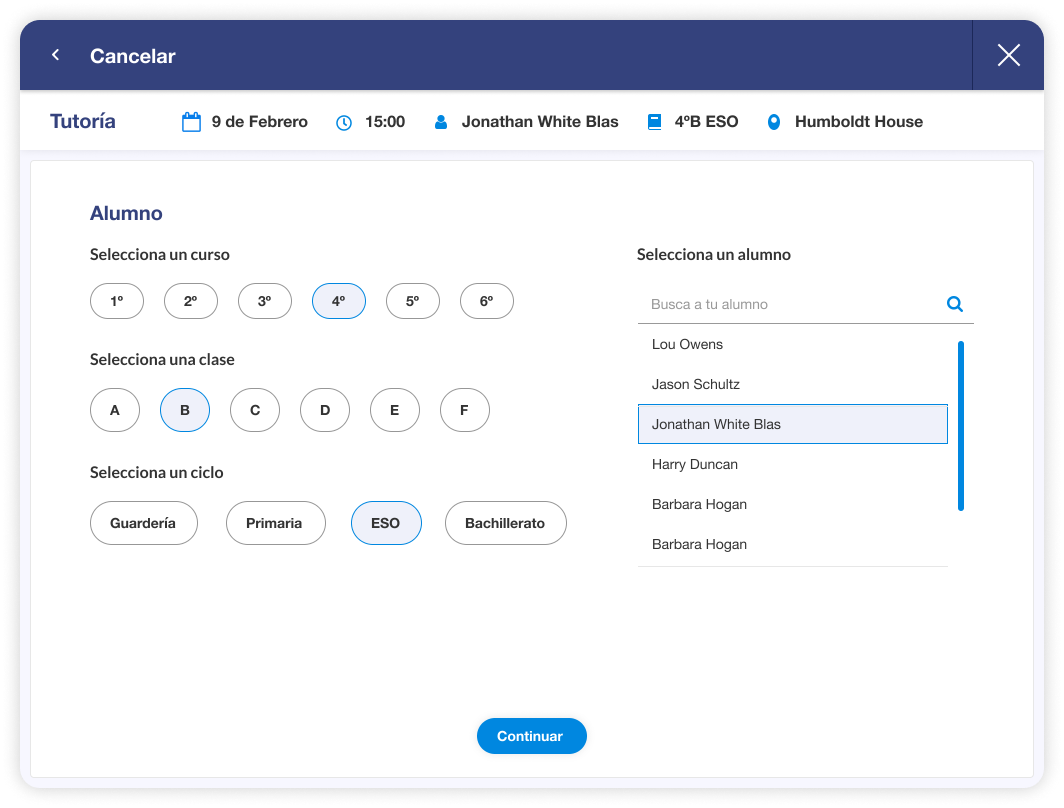Select course 2º
The width and height of the screenshot is (1064, 808).
tap(191, 301)
